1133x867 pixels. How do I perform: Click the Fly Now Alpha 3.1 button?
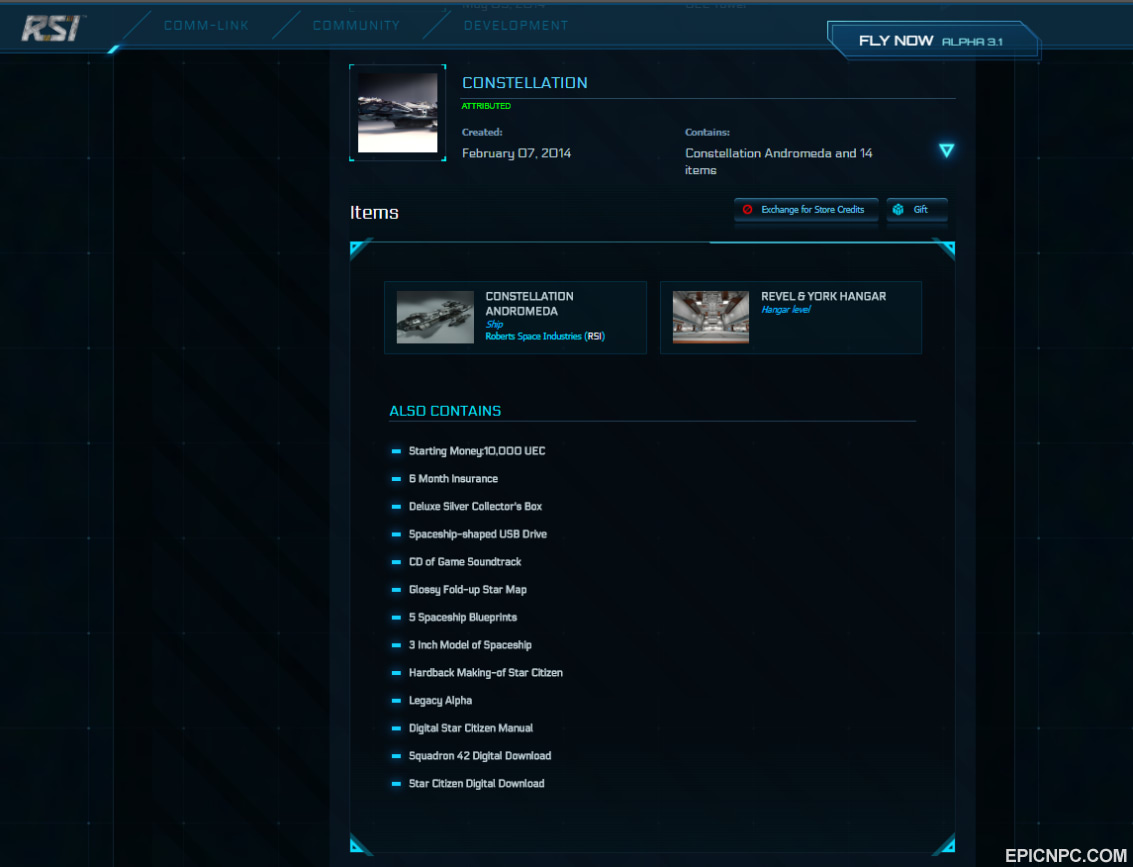(934, 40)
